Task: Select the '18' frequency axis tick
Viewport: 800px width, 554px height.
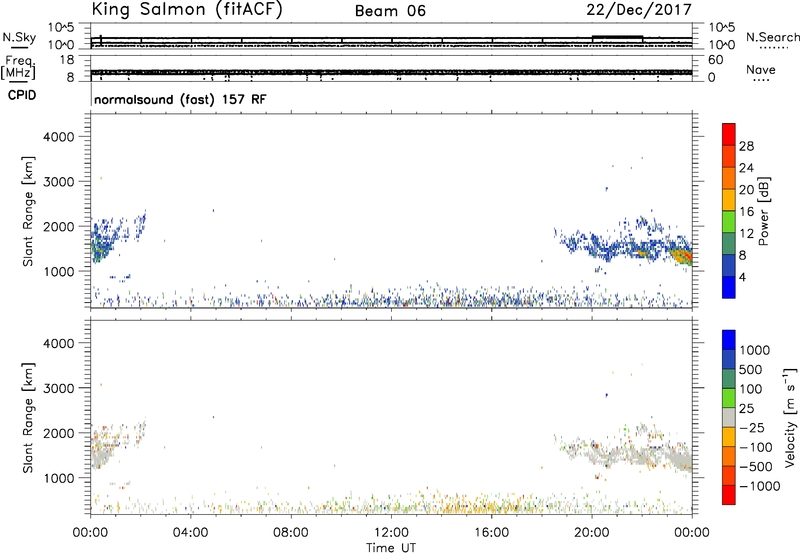Action: coord(67,60)
